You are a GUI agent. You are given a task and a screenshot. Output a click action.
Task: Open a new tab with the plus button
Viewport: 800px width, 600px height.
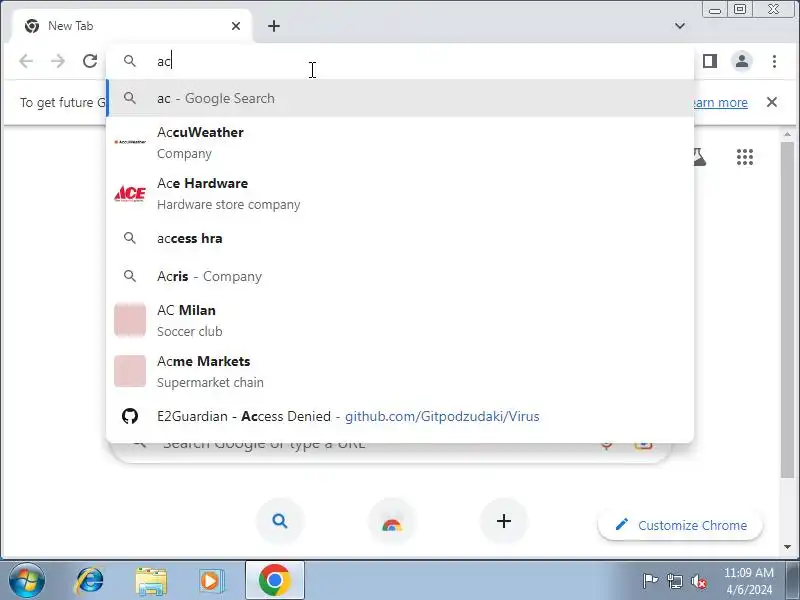point(274,26)
